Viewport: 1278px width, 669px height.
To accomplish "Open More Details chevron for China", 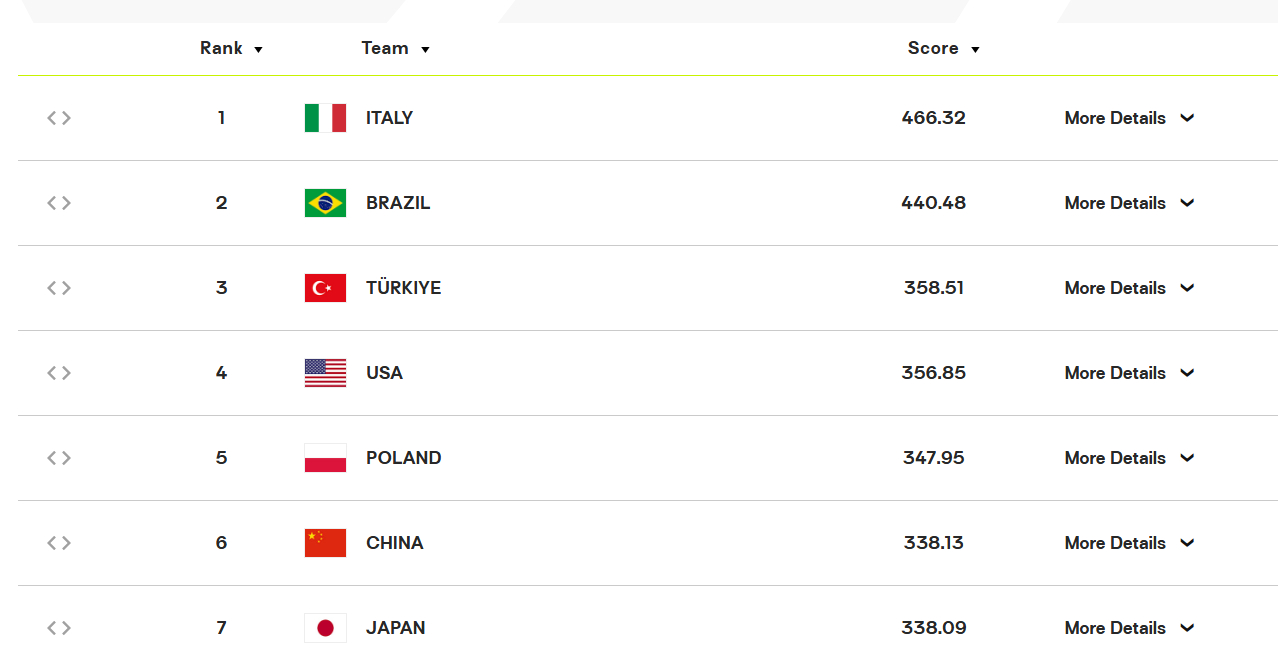I will pos(1187,543).
